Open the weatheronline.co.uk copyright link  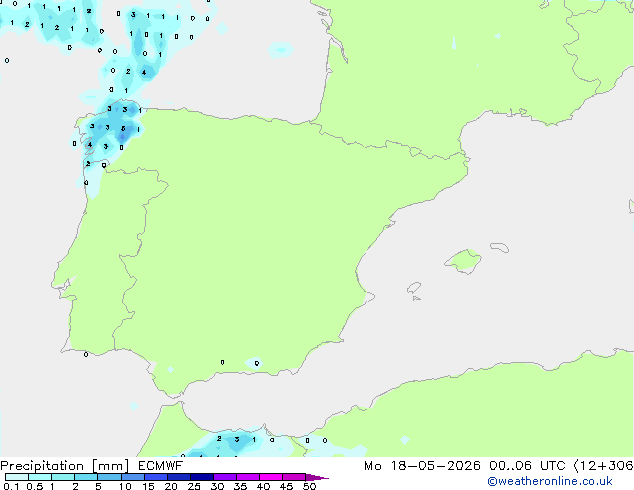(550, 481)
